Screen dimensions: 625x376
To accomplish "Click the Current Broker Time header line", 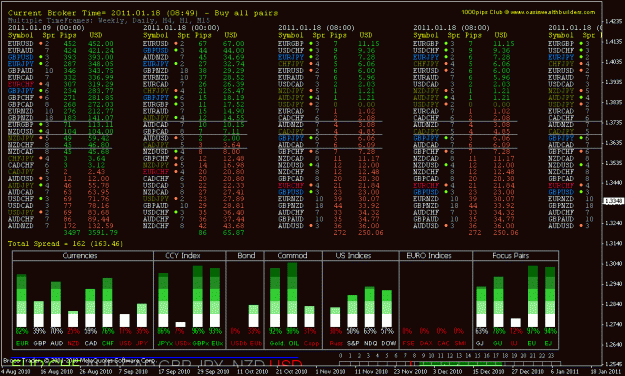I will click(143, 13).
